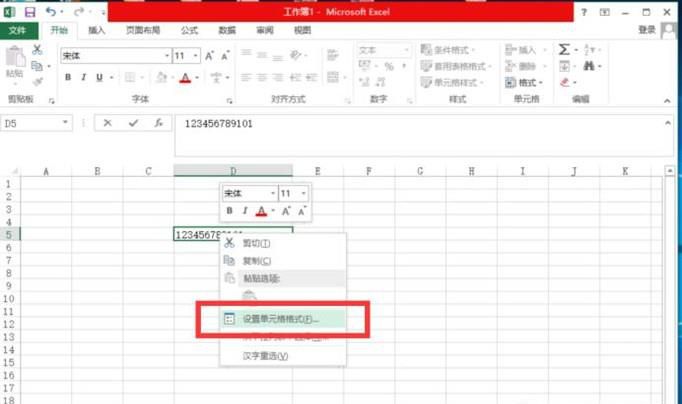Viewport: 682px width, 404px height.
Task: Switch to the 插入 ribbon tab
Action: pos(97,30)
